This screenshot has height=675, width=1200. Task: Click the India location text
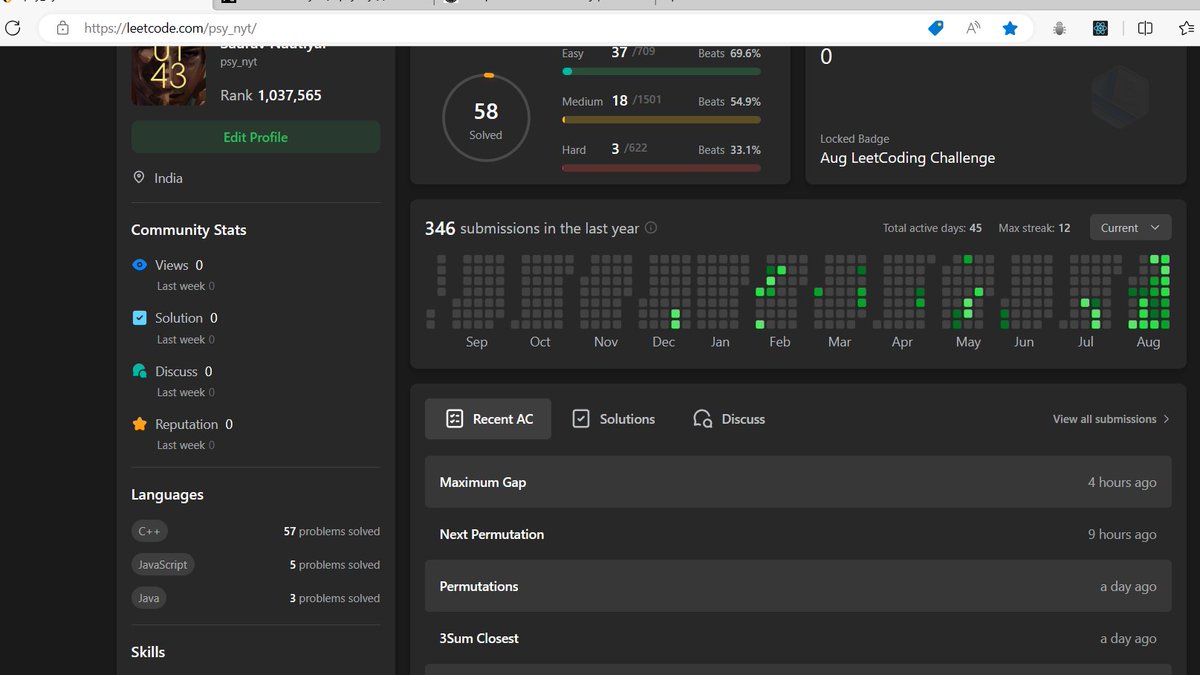168,178
